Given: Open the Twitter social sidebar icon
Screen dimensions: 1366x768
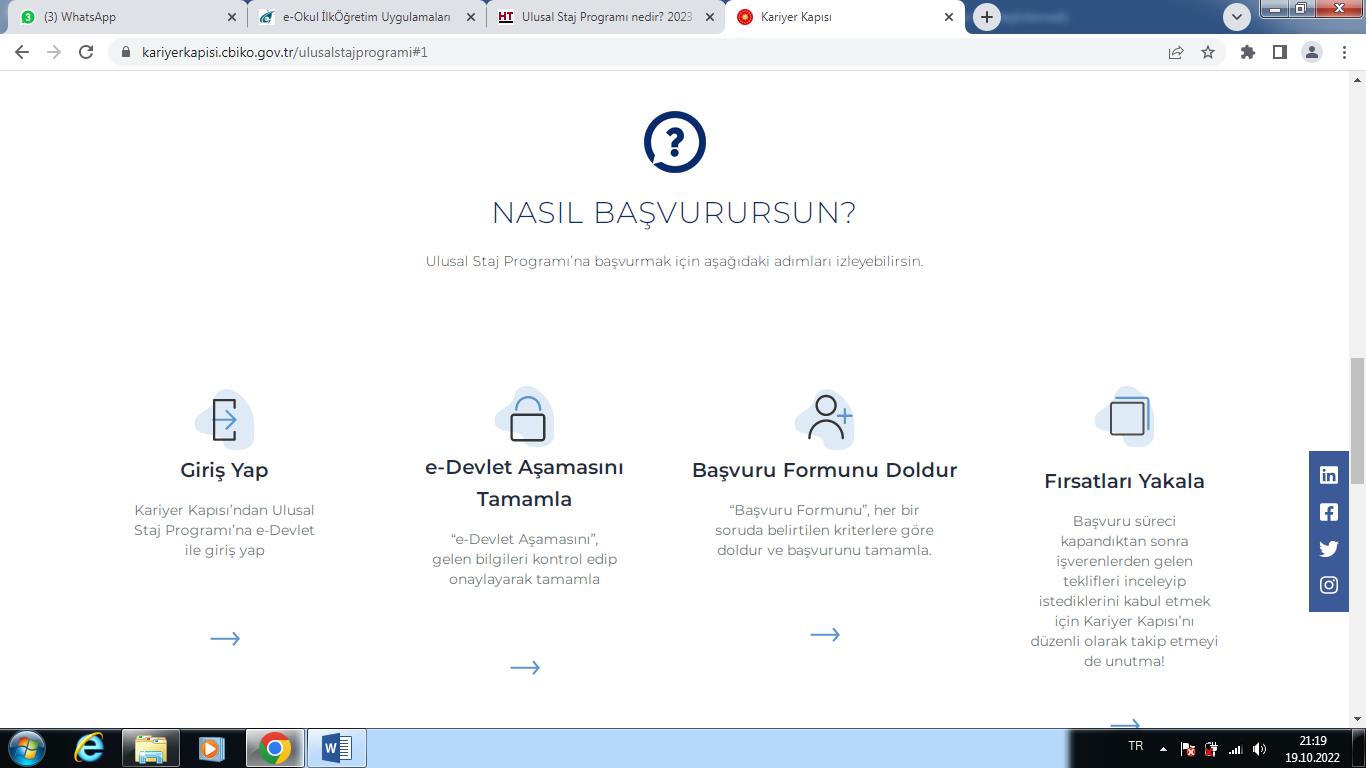Looking at the screenshot, I should (1328, 549).
